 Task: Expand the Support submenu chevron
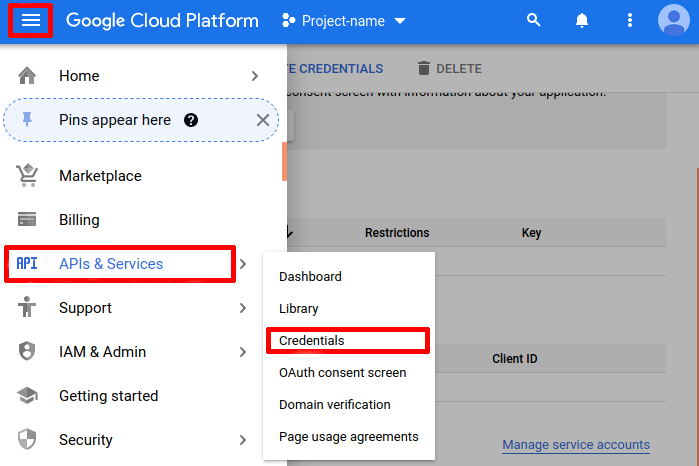click(243, 308)
